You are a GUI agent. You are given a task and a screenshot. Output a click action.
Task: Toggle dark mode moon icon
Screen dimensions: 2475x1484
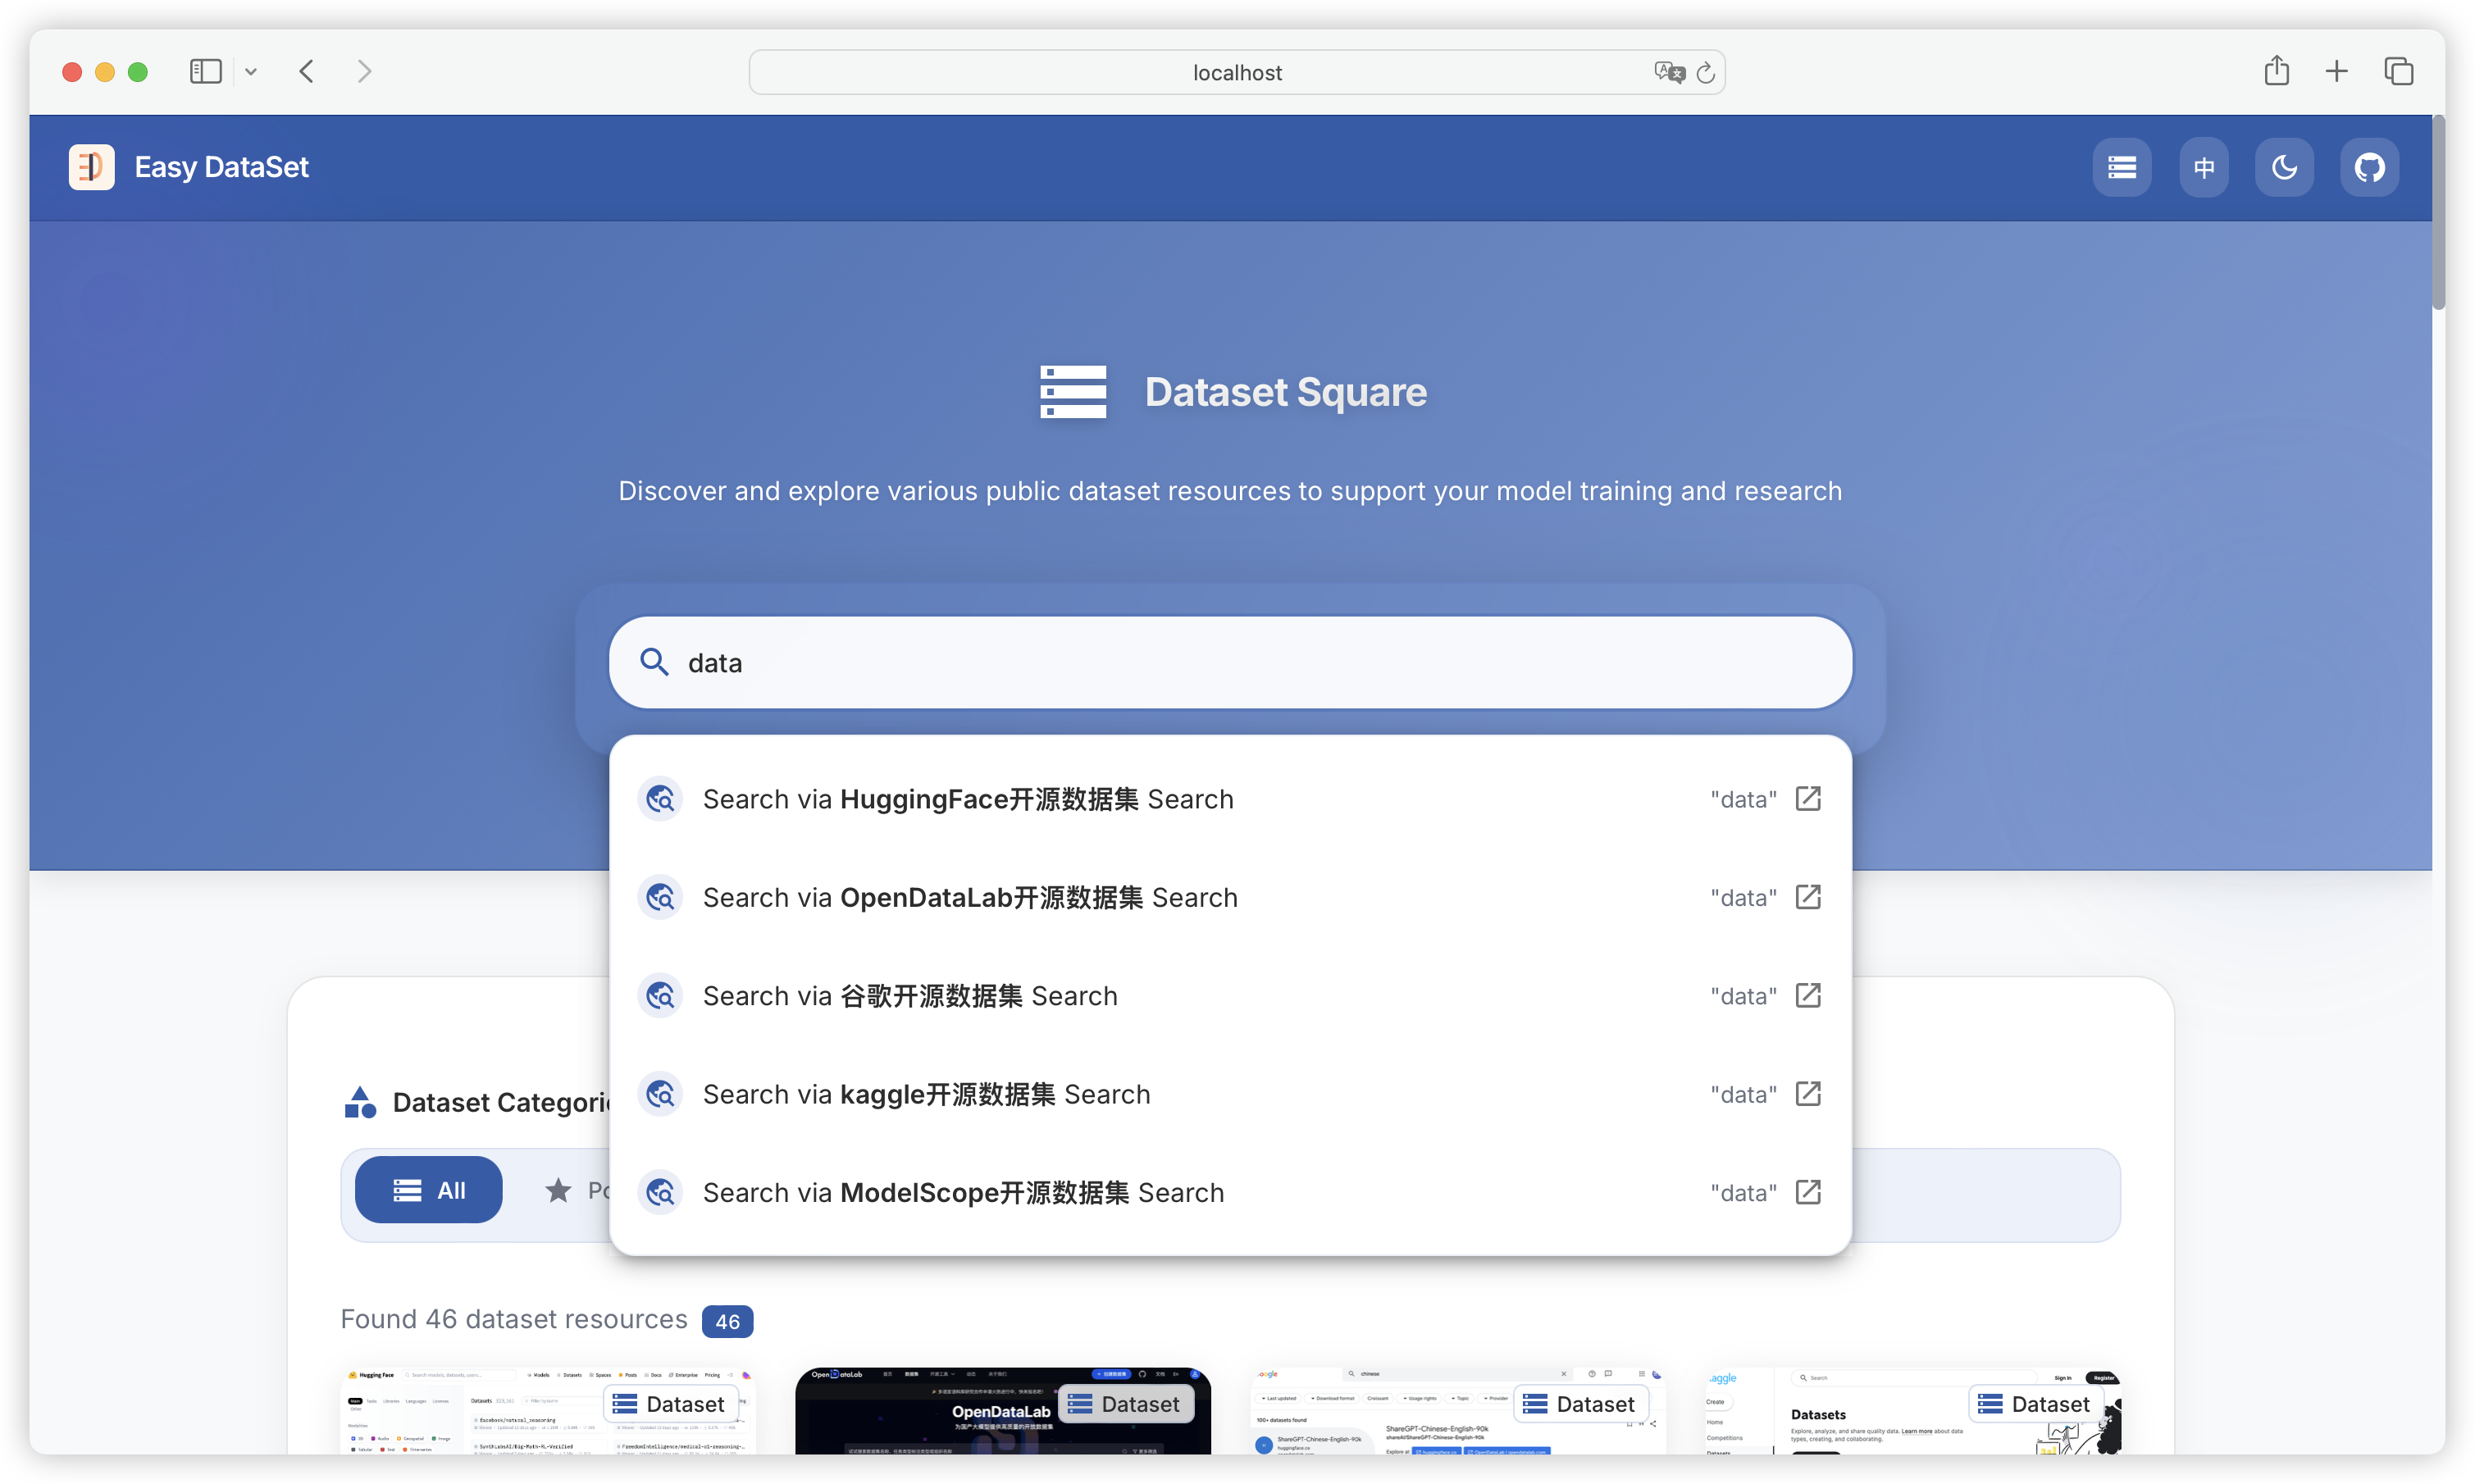click(2284, 167)
